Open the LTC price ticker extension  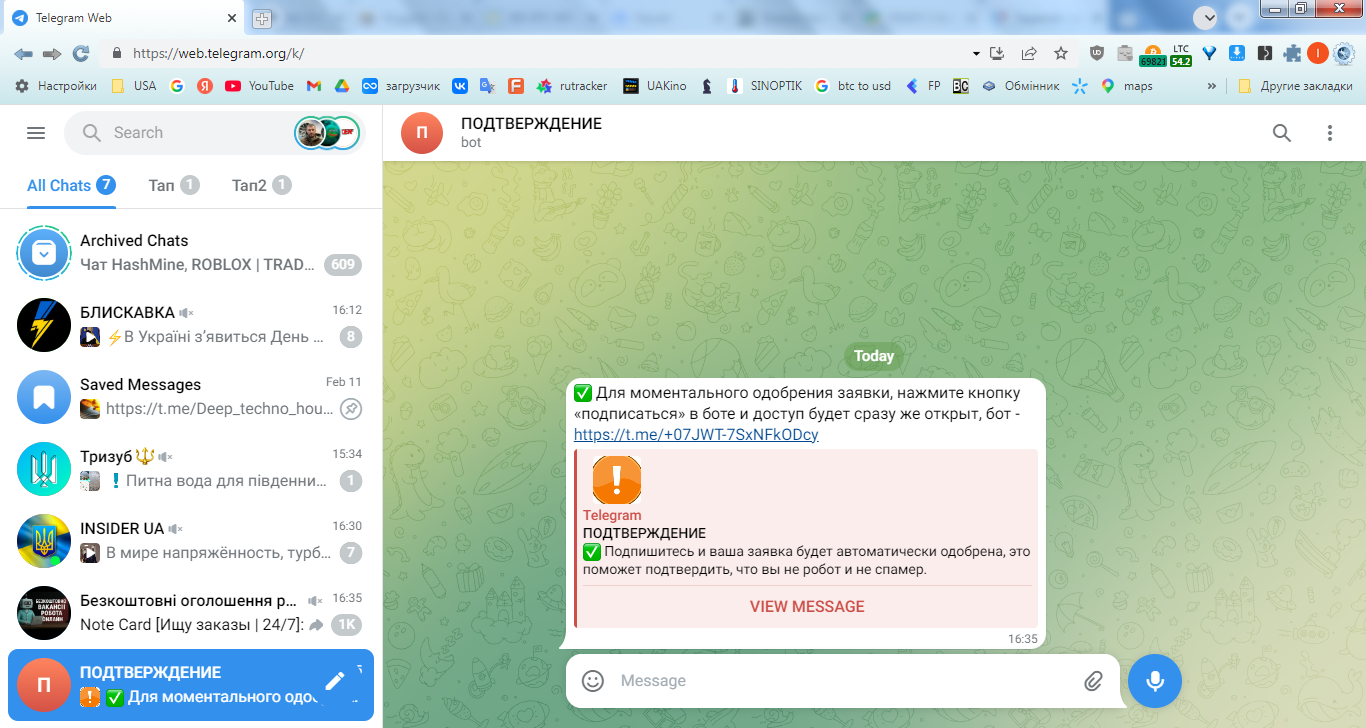point(1181,55)
